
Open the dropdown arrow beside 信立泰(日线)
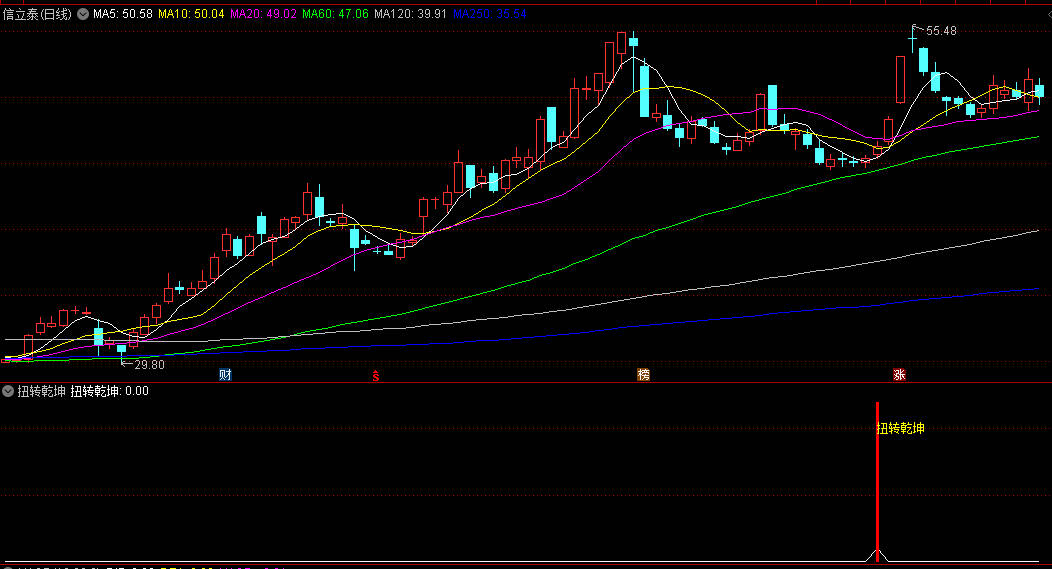click(x=83, y=13)
